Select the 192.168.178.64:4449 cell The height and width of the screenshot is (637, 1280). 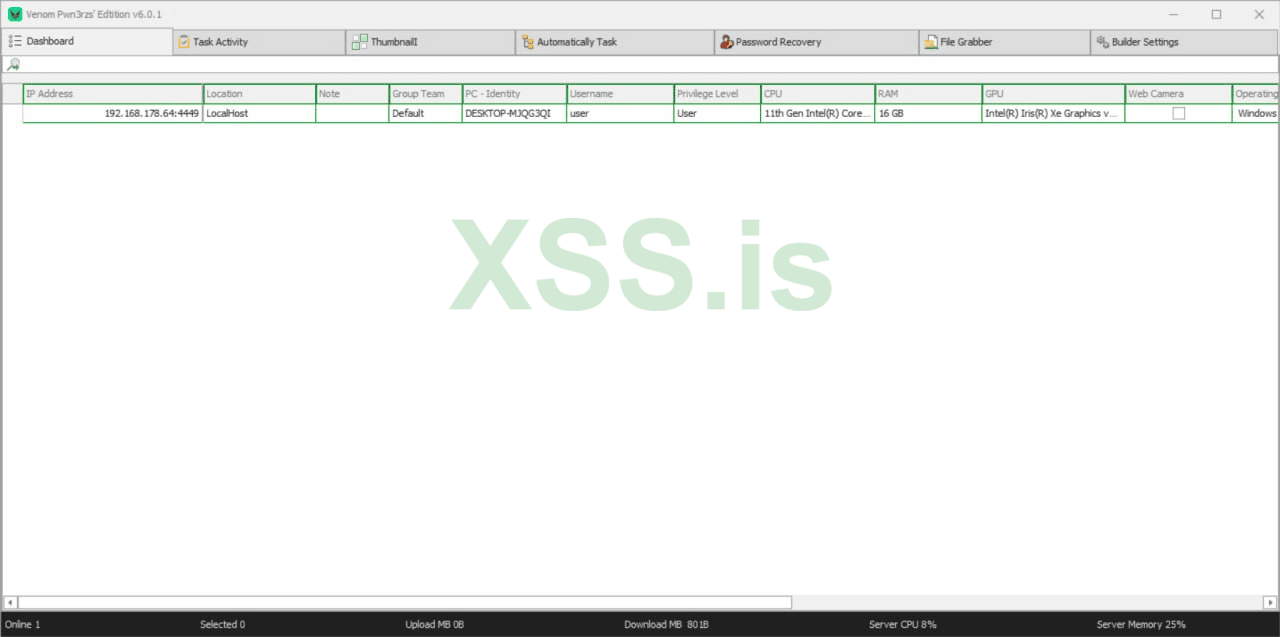tap(113, 114)
